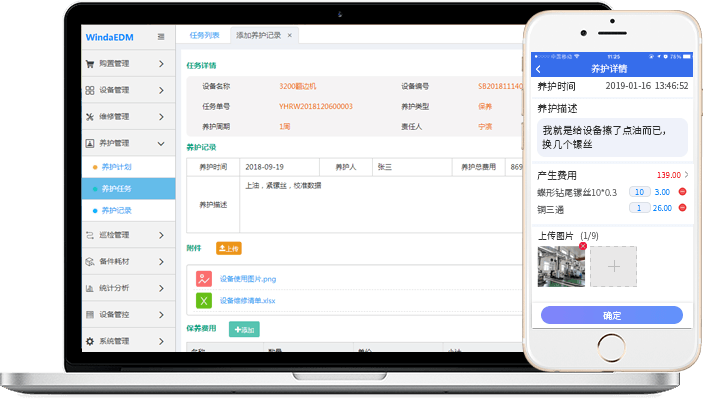Click the green Excel file icon
Screen dimensions: 703x400
[203, 300]
